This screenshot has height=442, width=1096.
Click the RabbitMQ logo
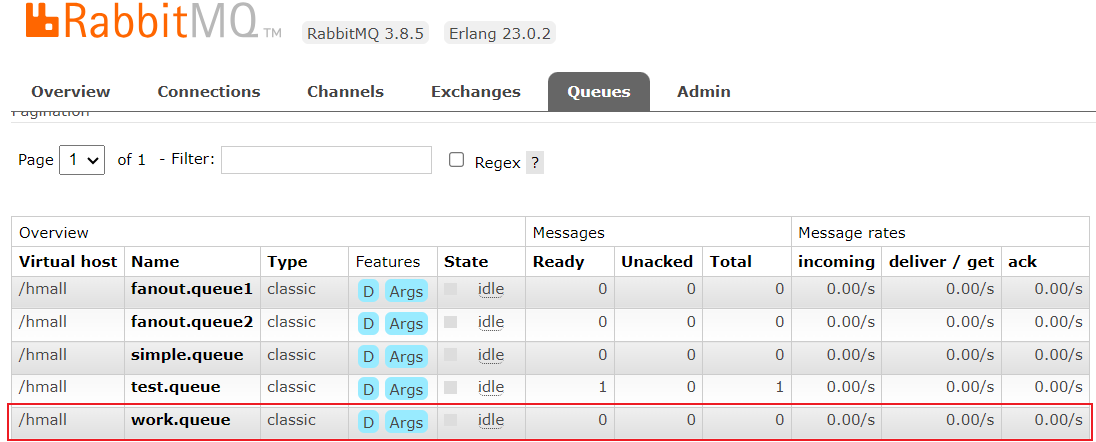[x=153, y=20]
